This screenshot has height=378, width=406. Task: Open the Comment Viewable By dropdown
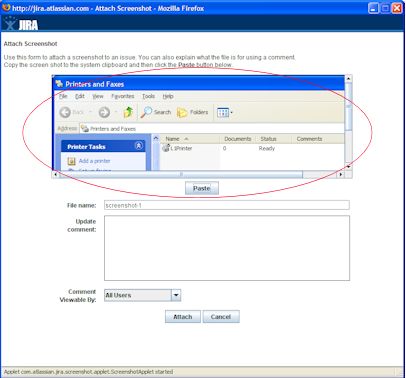click(x=176, y=295)
